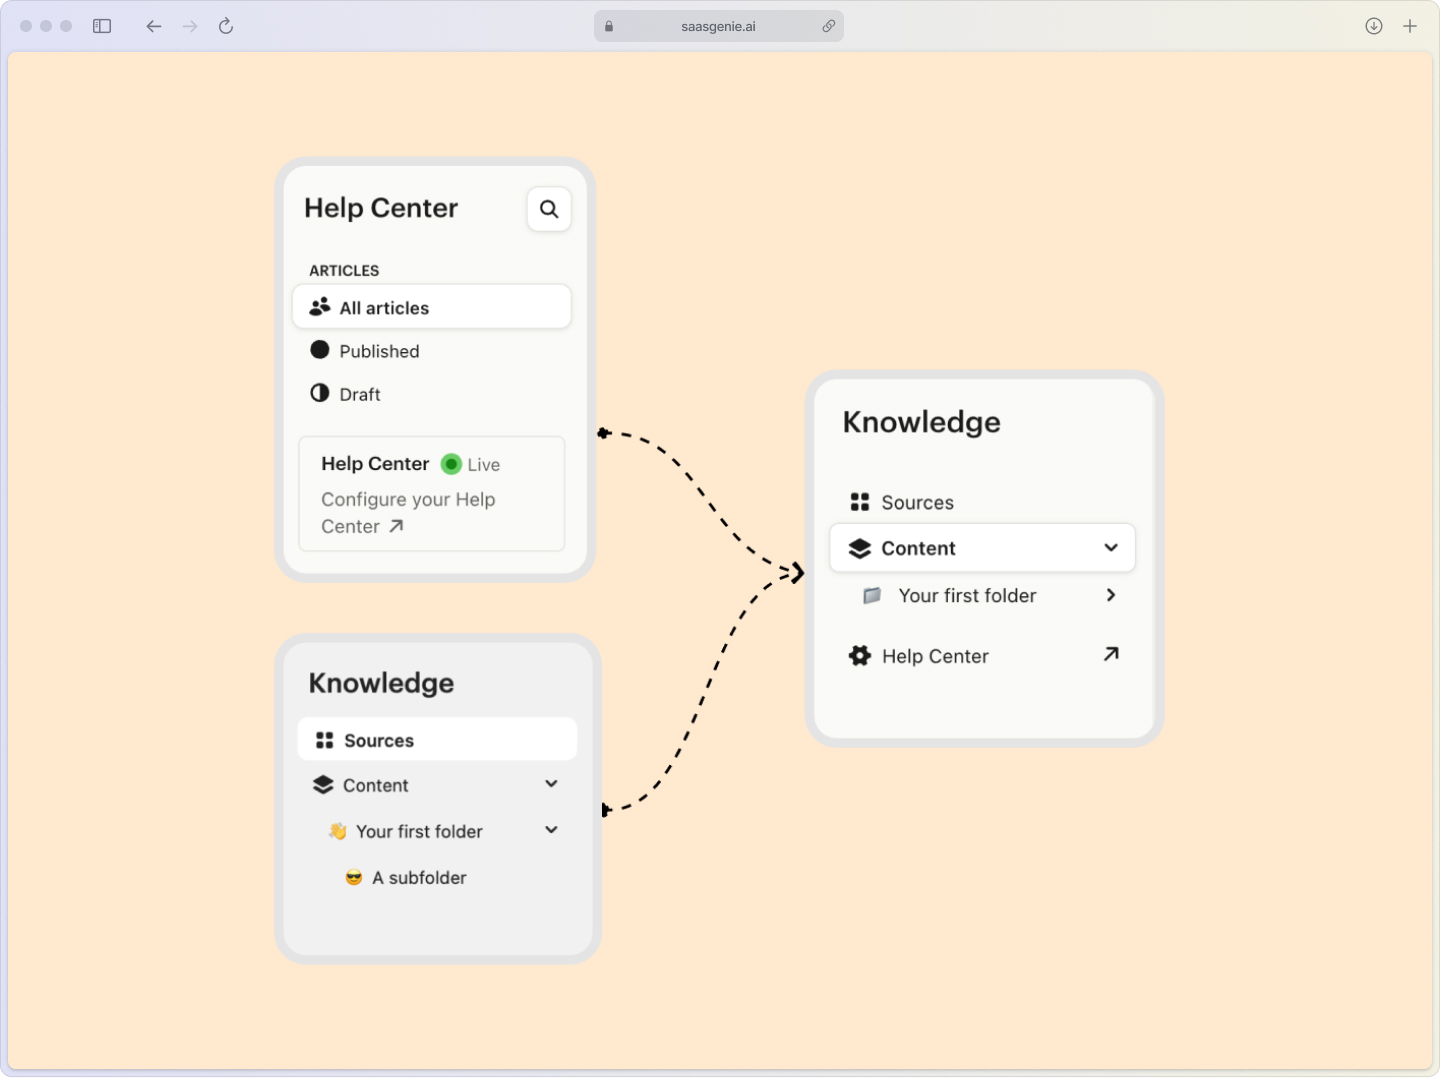Select the All articles people icon
Image resolution: width=1440 pixels, height=1078 pixels.
point(320,306)
